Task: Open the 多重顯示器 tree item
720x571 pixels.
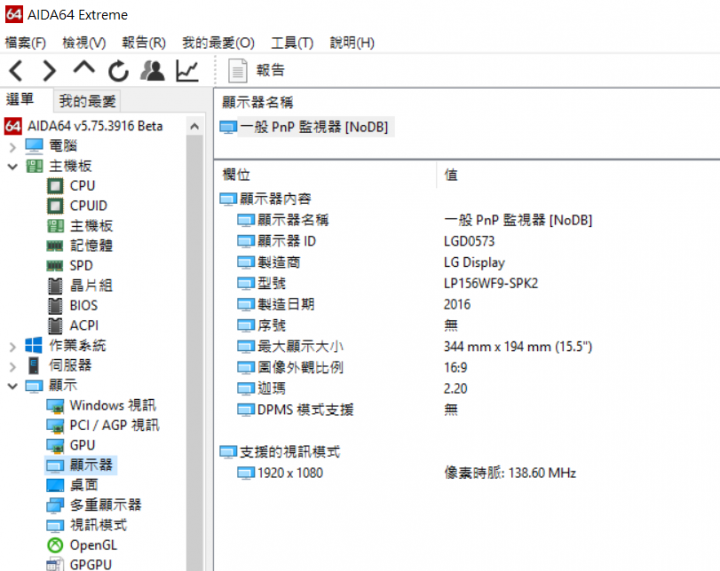Action: tap(94, 505)
